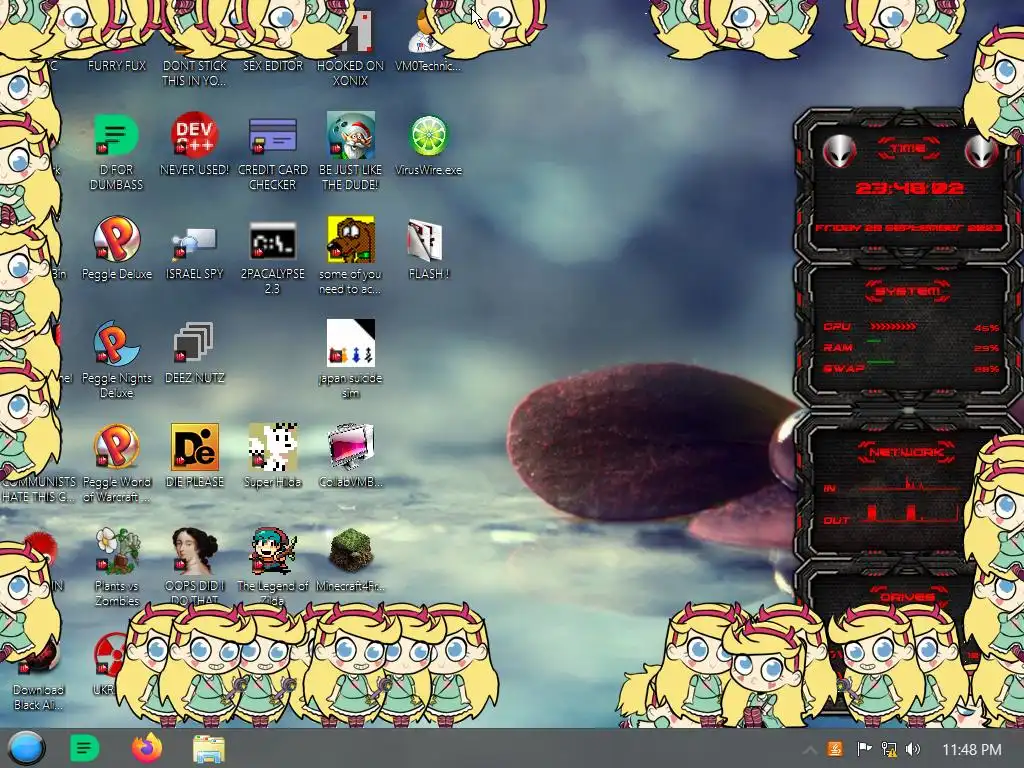Select the CollabVMB... icon

pyautogui.click(x=351, y=447)
